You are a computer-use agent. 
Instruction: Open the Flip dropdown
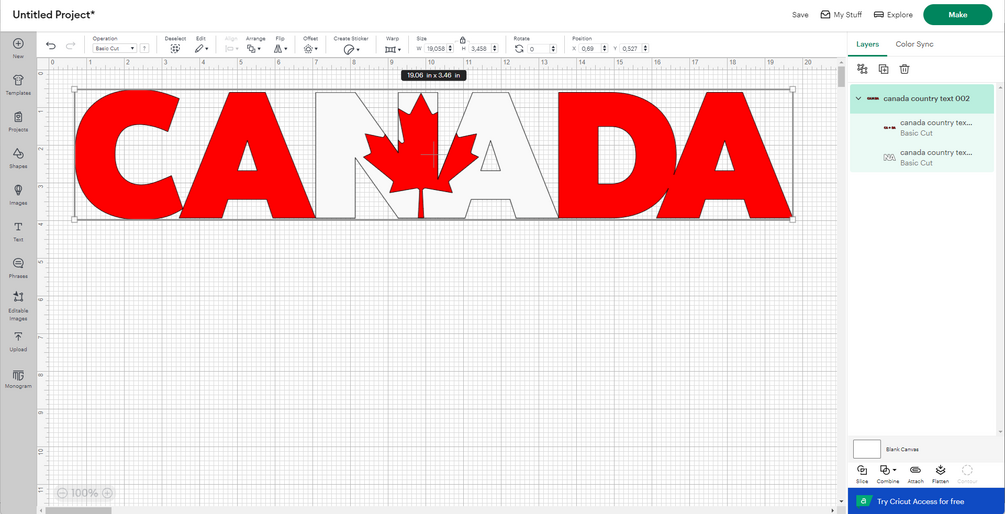click(x=281, y=48)
